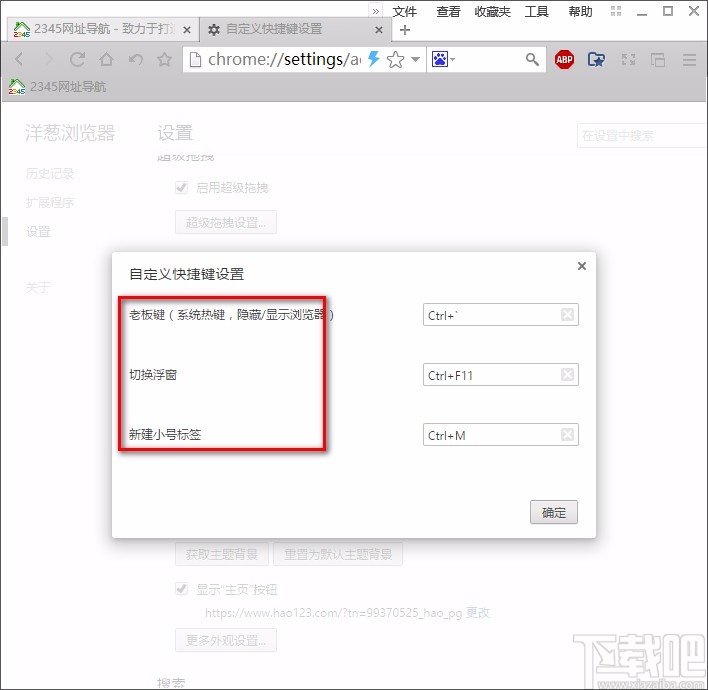Open the Baidu search engine selector
The width and height of the screenshot is (708, 690).
(443, 59)
